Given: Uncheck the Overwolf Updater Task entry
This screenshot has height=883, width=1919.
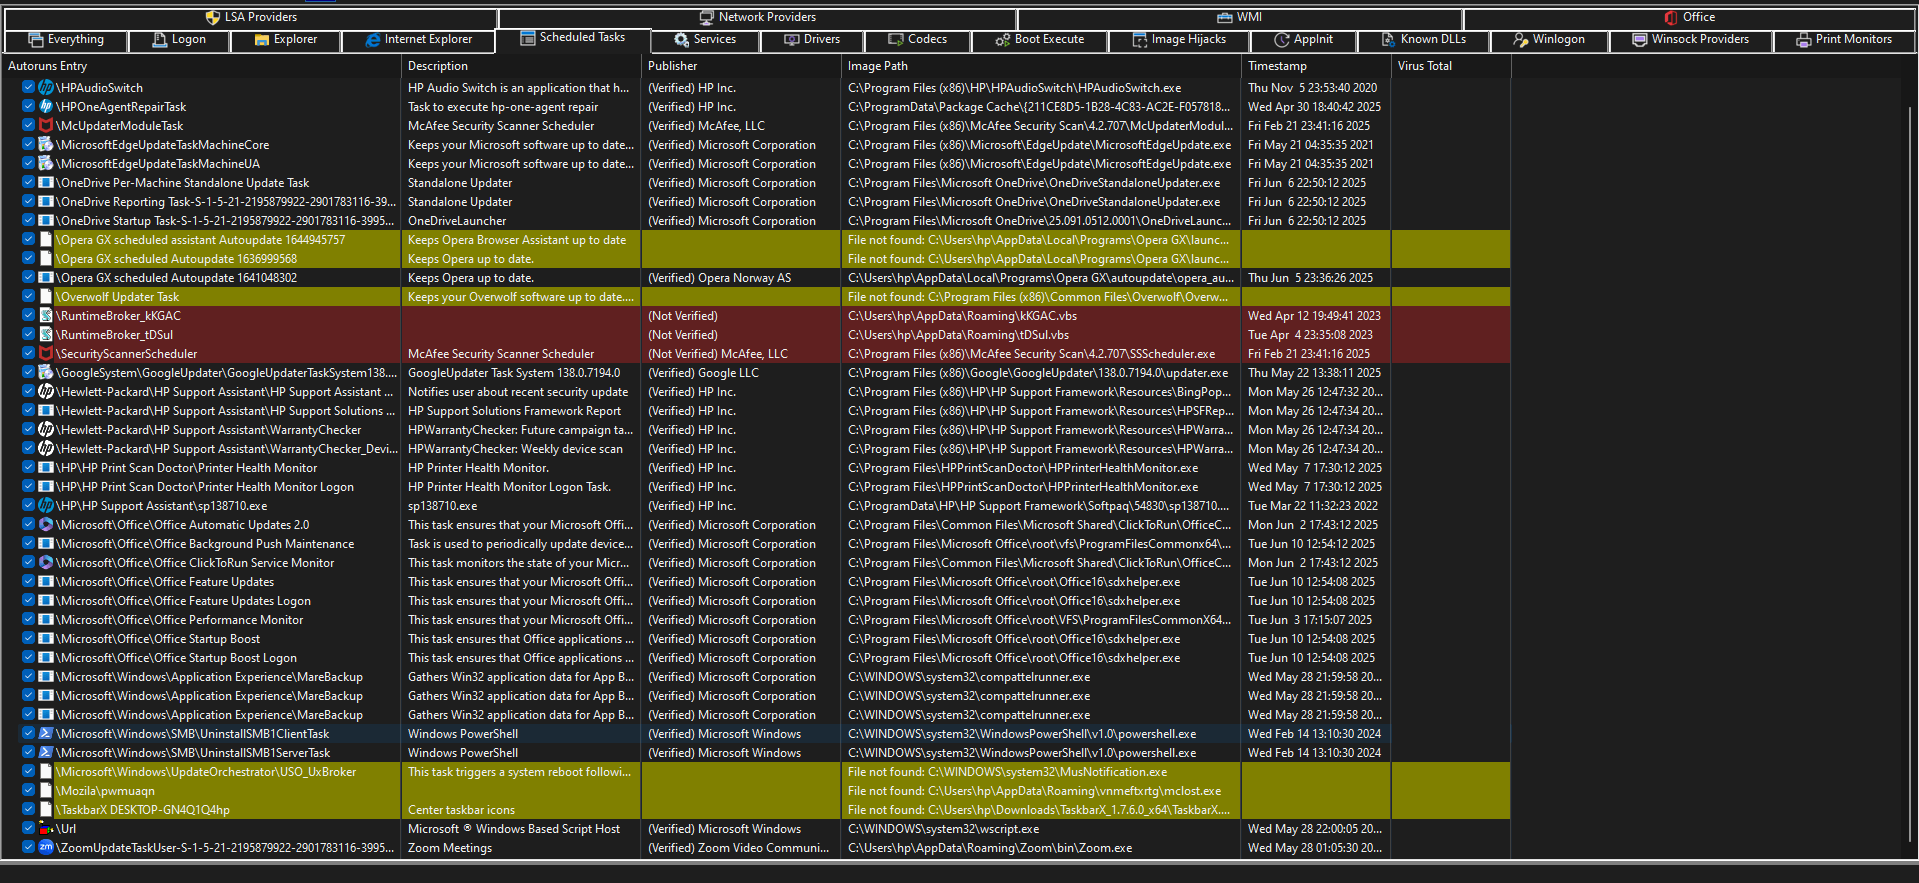Looking at the screenshot, I should (29, 297).
